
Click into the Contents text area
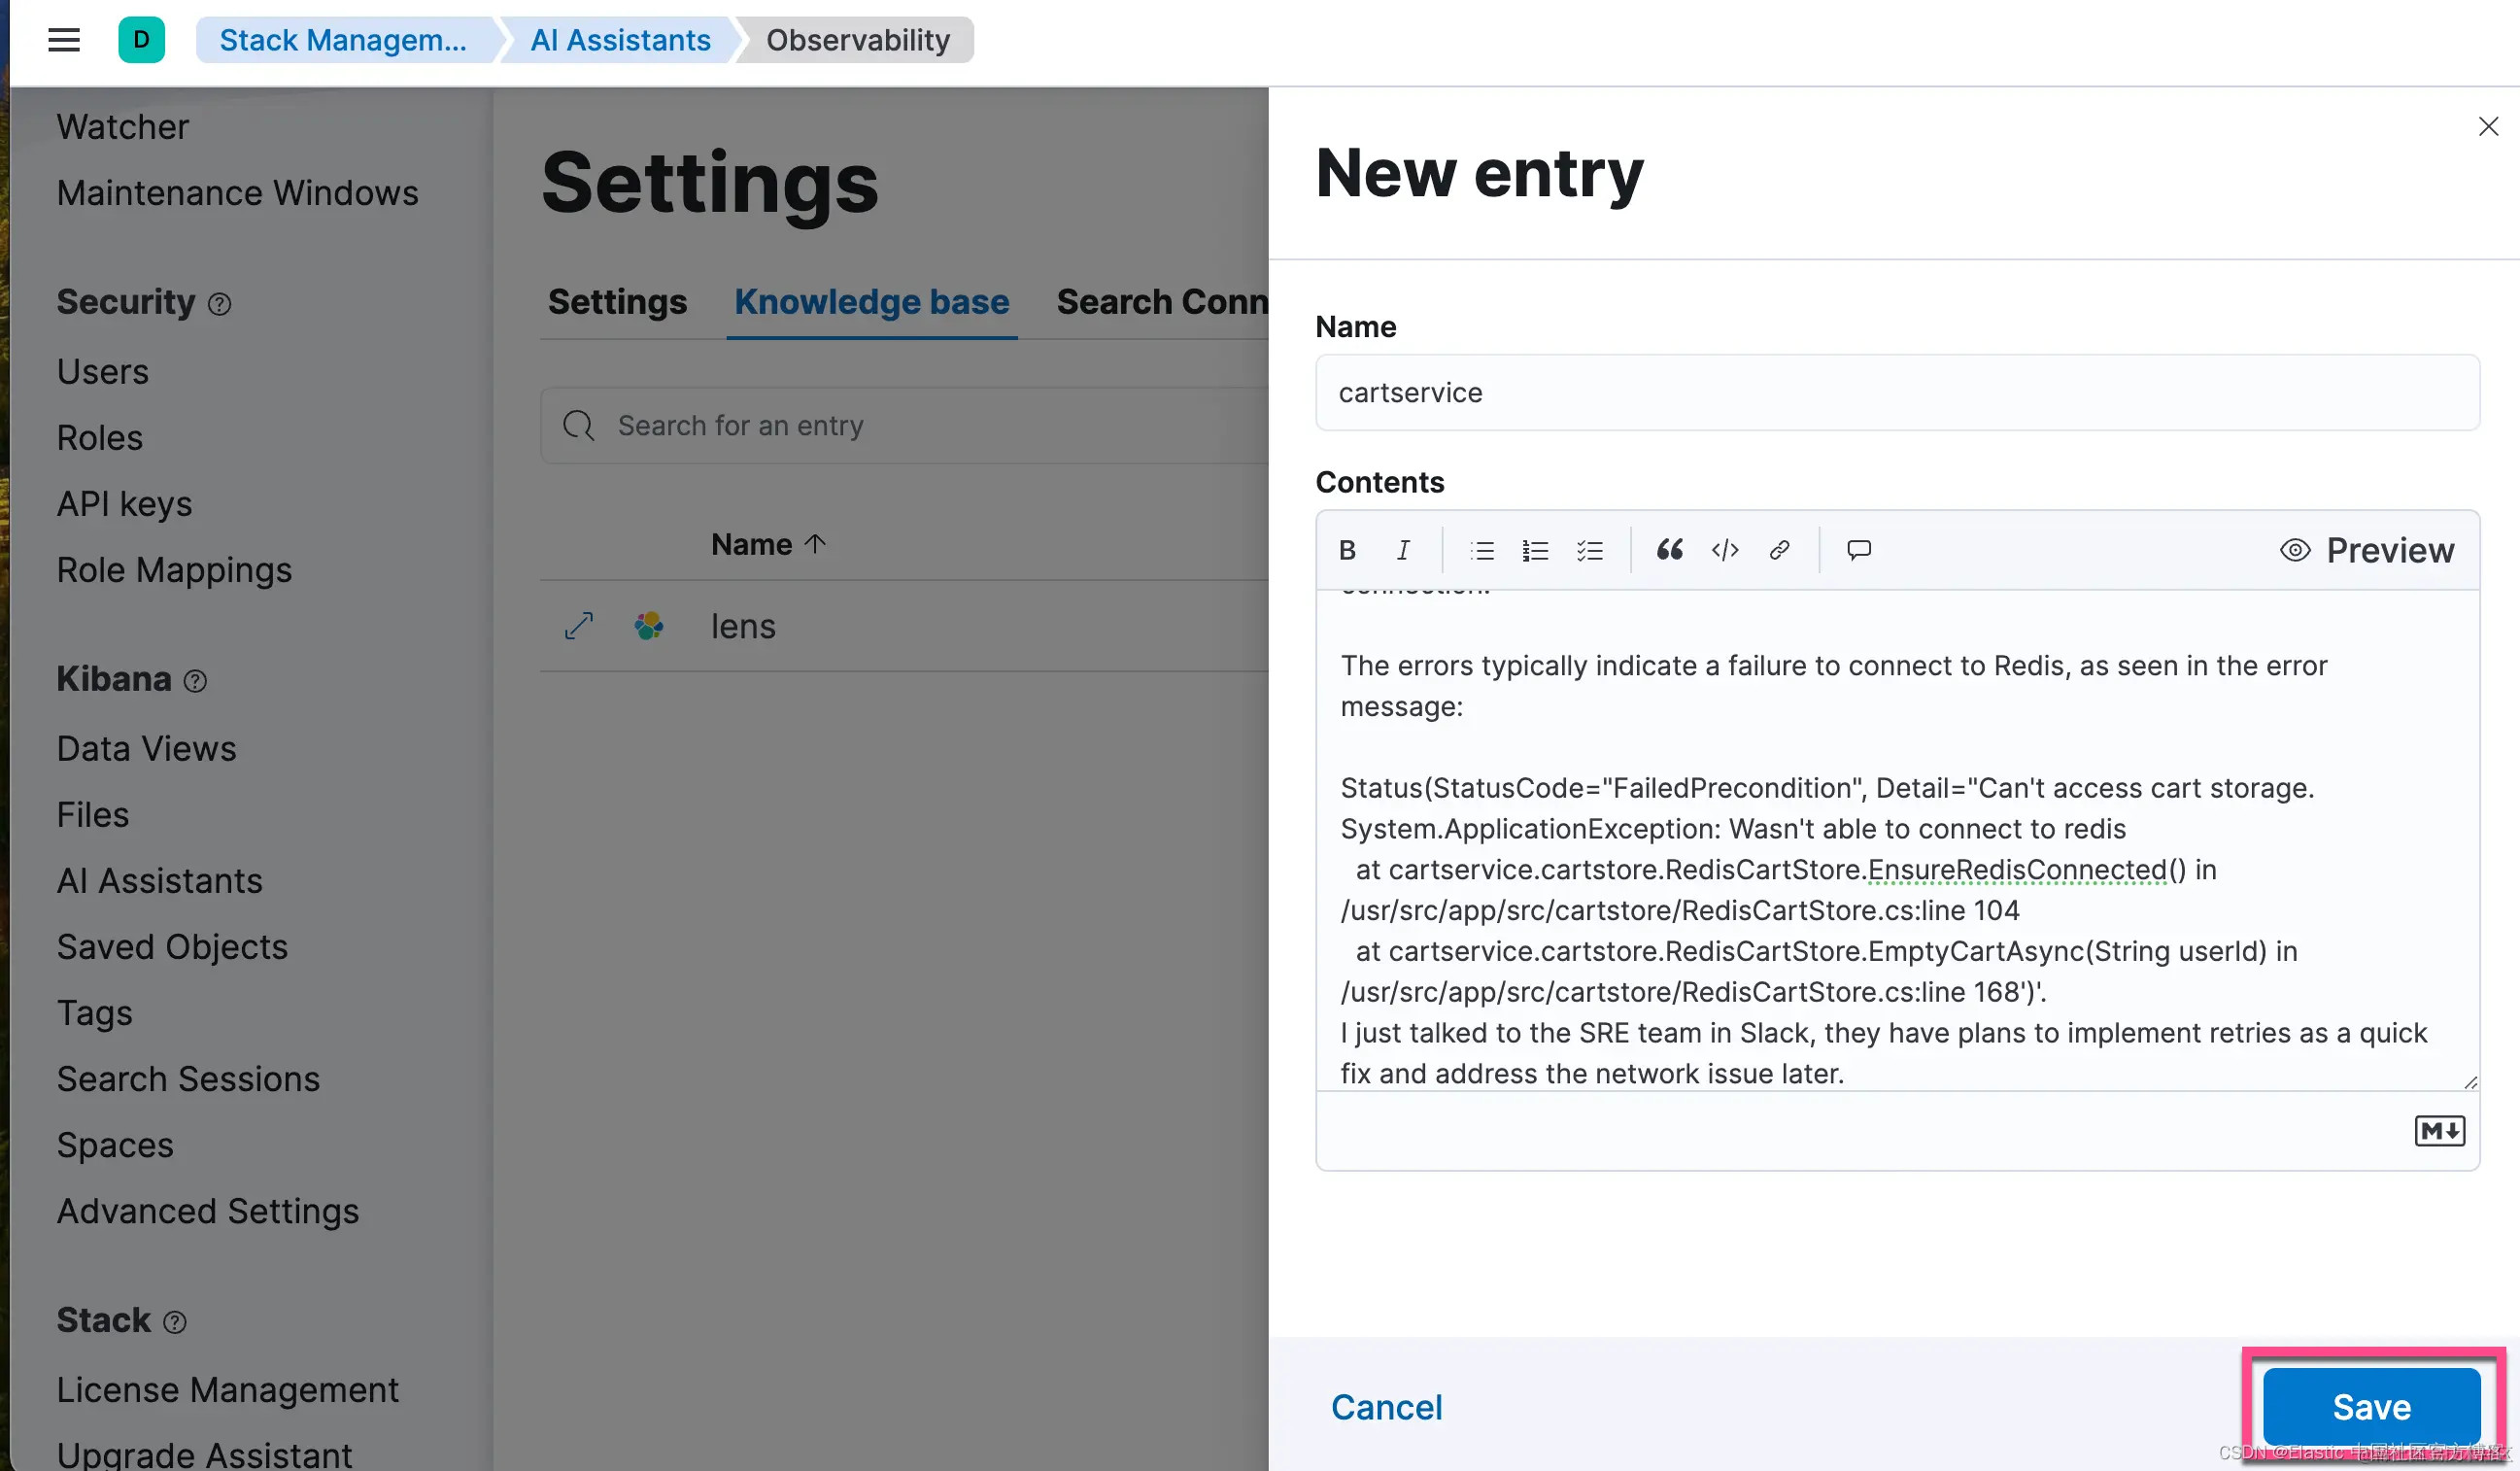tap(1897, 840)
